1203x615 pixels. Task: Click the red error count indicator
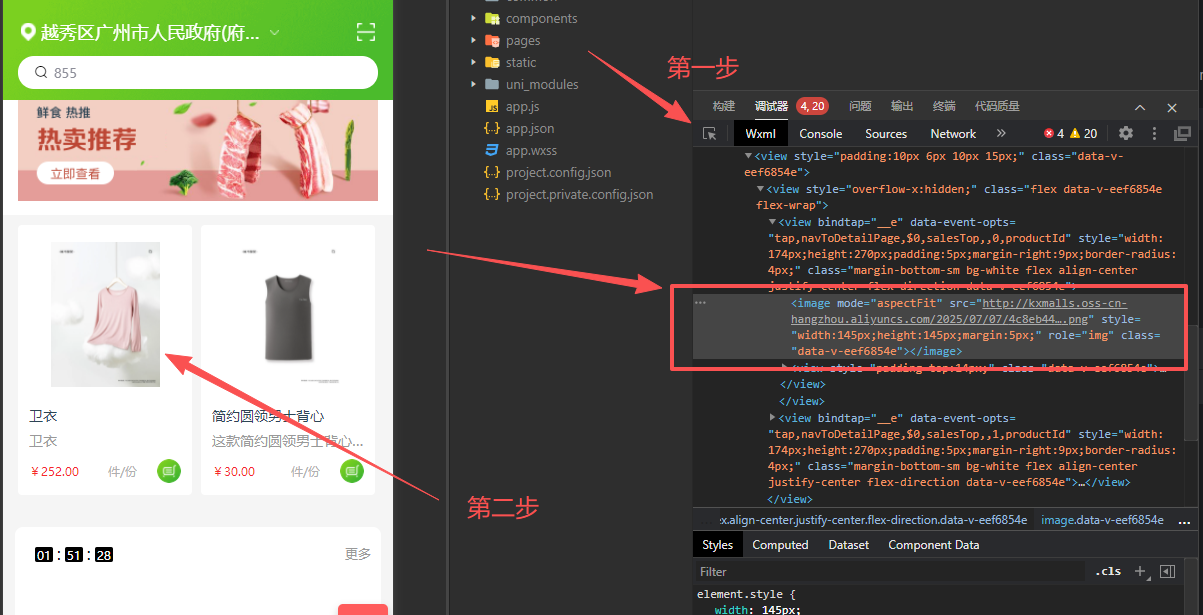tap(1054, 133)
